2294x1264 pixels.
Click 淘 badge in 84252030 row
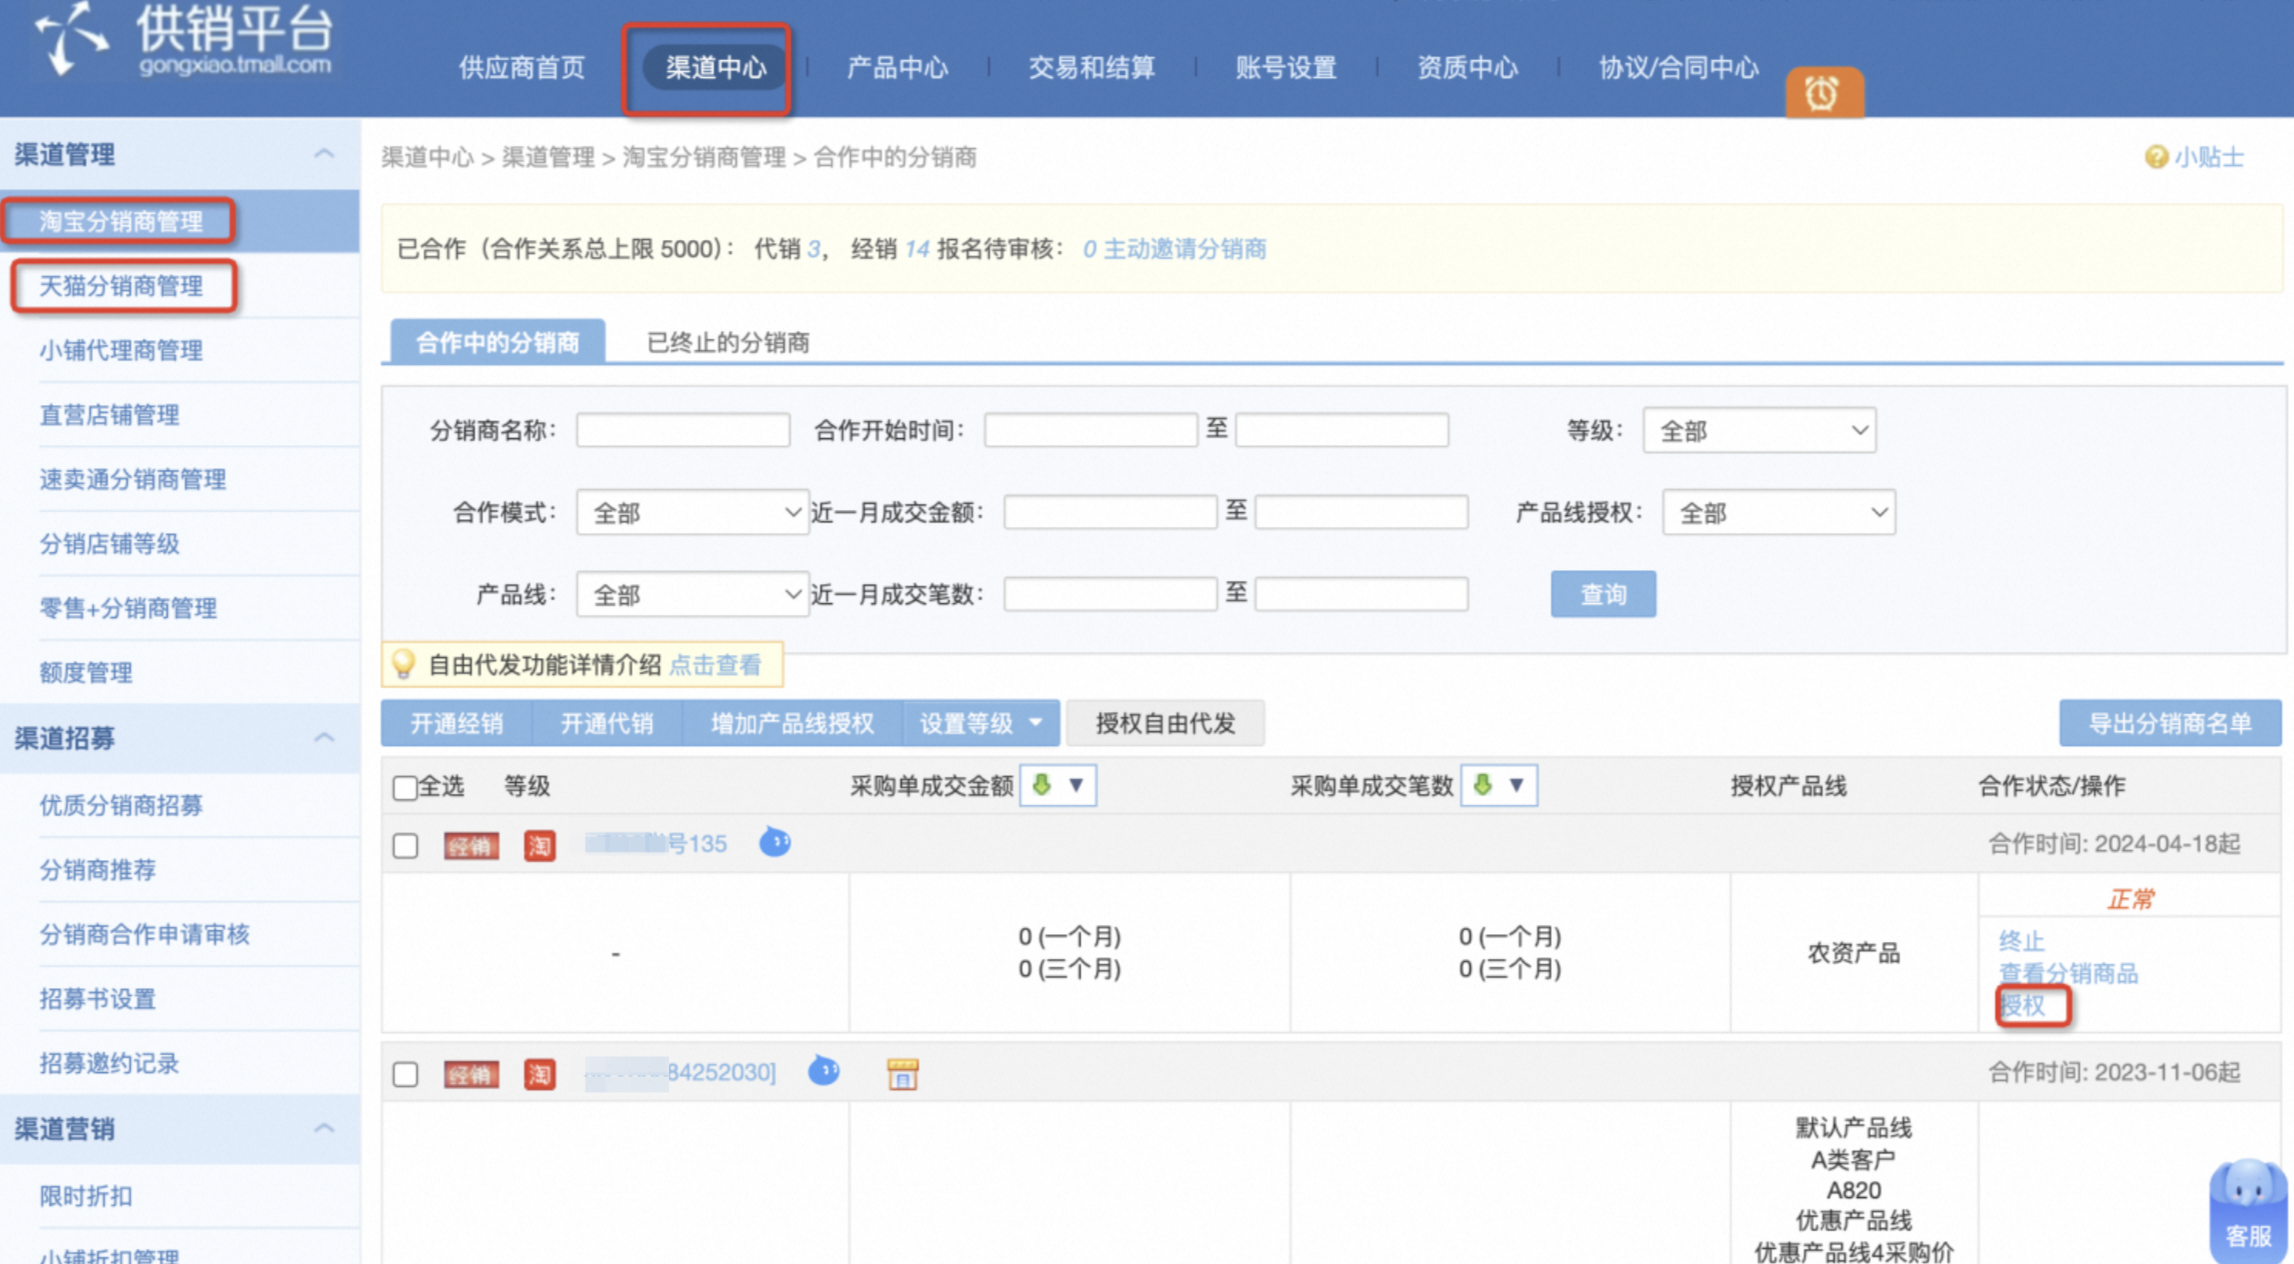(x=540, y=1075)
